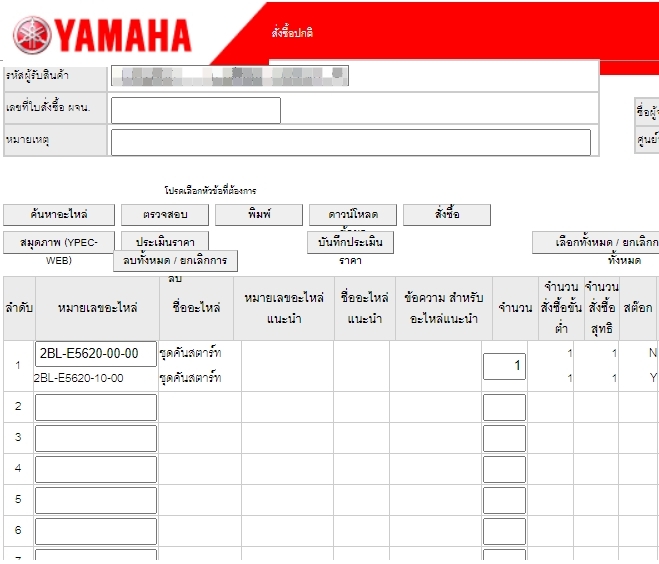
Task: Click ลบทั้งหมด / ยกเลิกการลบ button
Action: tap(175, 261)
